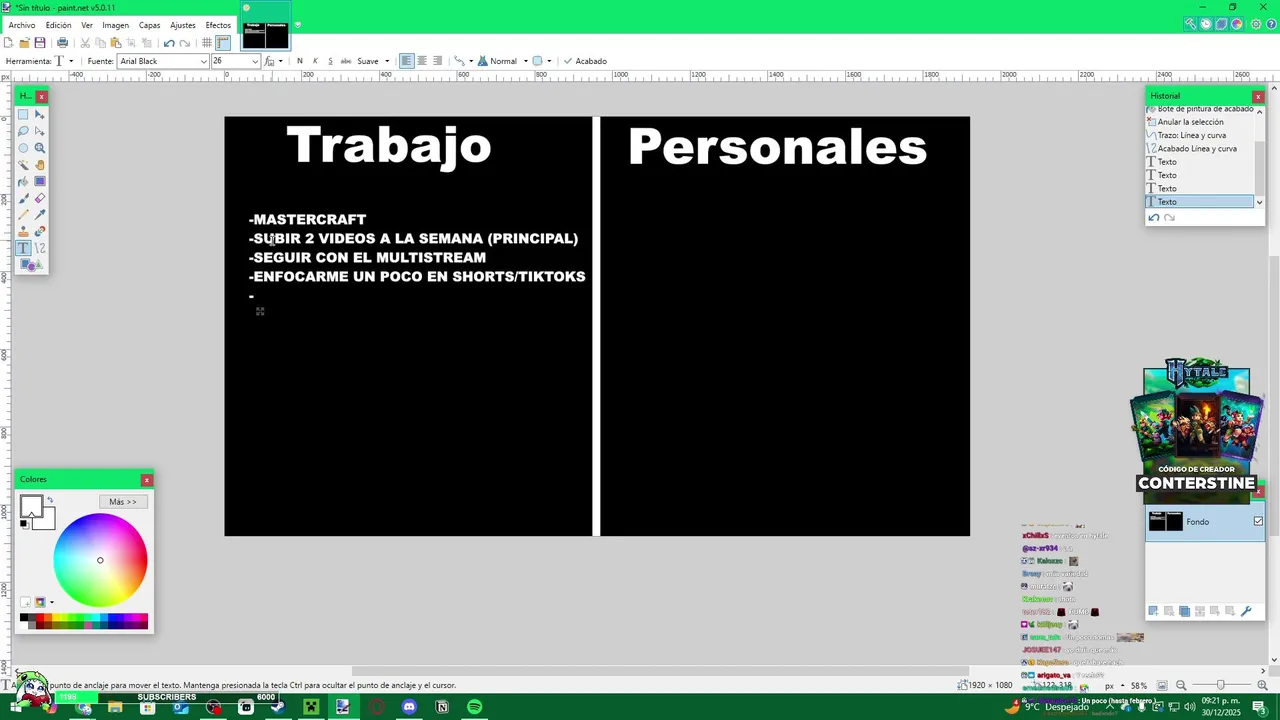
Task: Select the Move Selection tool
Action: coord(40,131)
